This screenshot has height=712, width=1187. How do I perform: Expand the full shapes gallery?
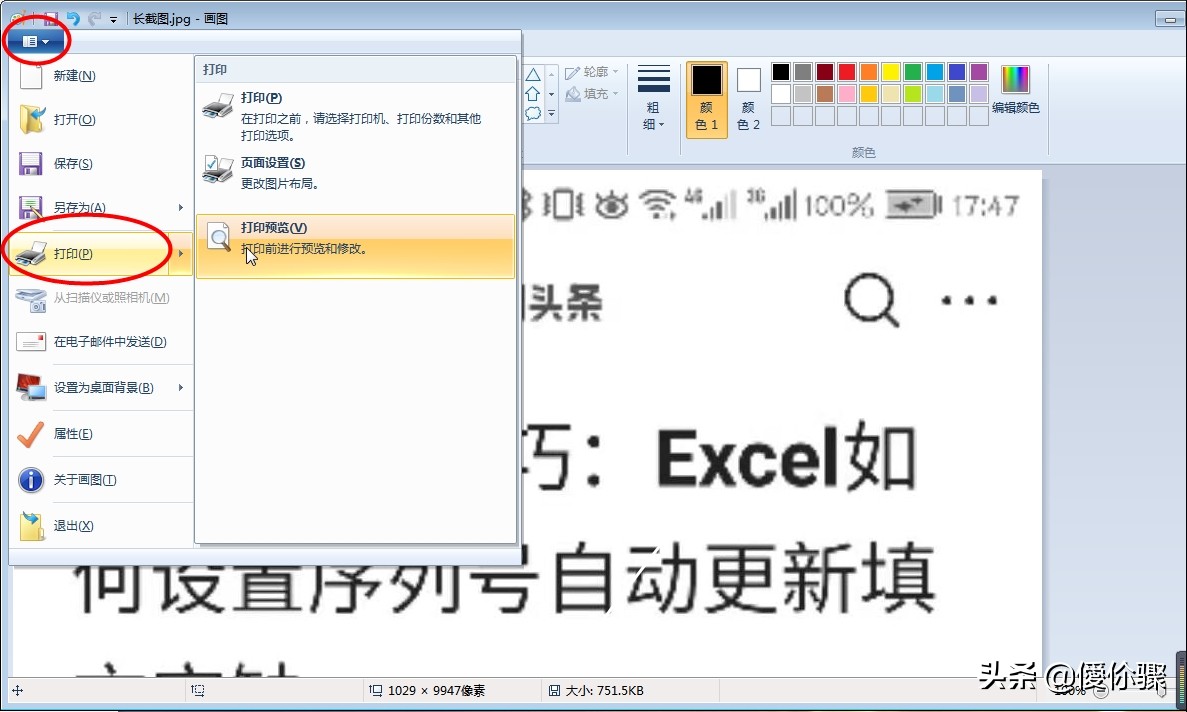[552, 113]
